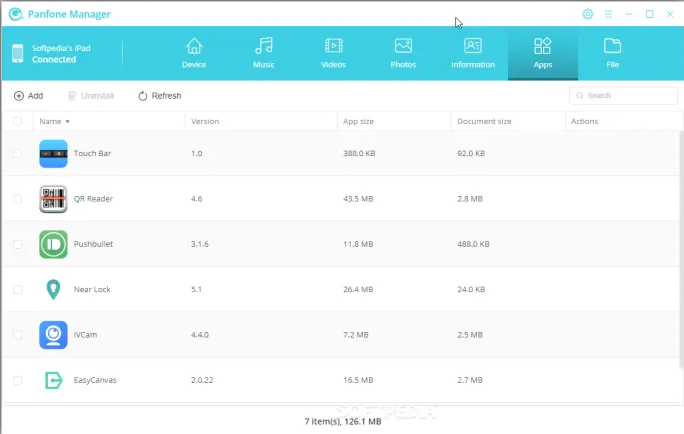The image size is (684, 434).
Task: Click the Add button
Action: pyautogui.click(x=29, y=96)
